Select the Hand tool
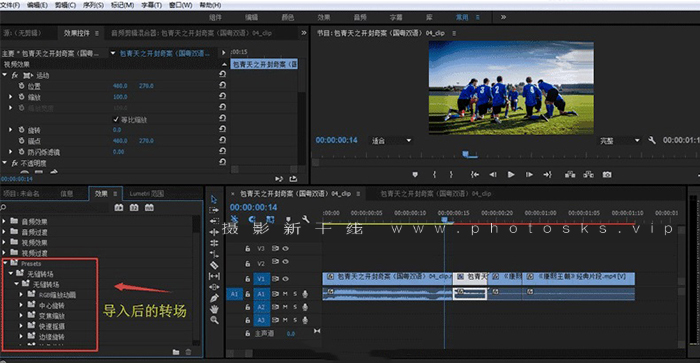700x363 pixels. click(x=214, y=309)
